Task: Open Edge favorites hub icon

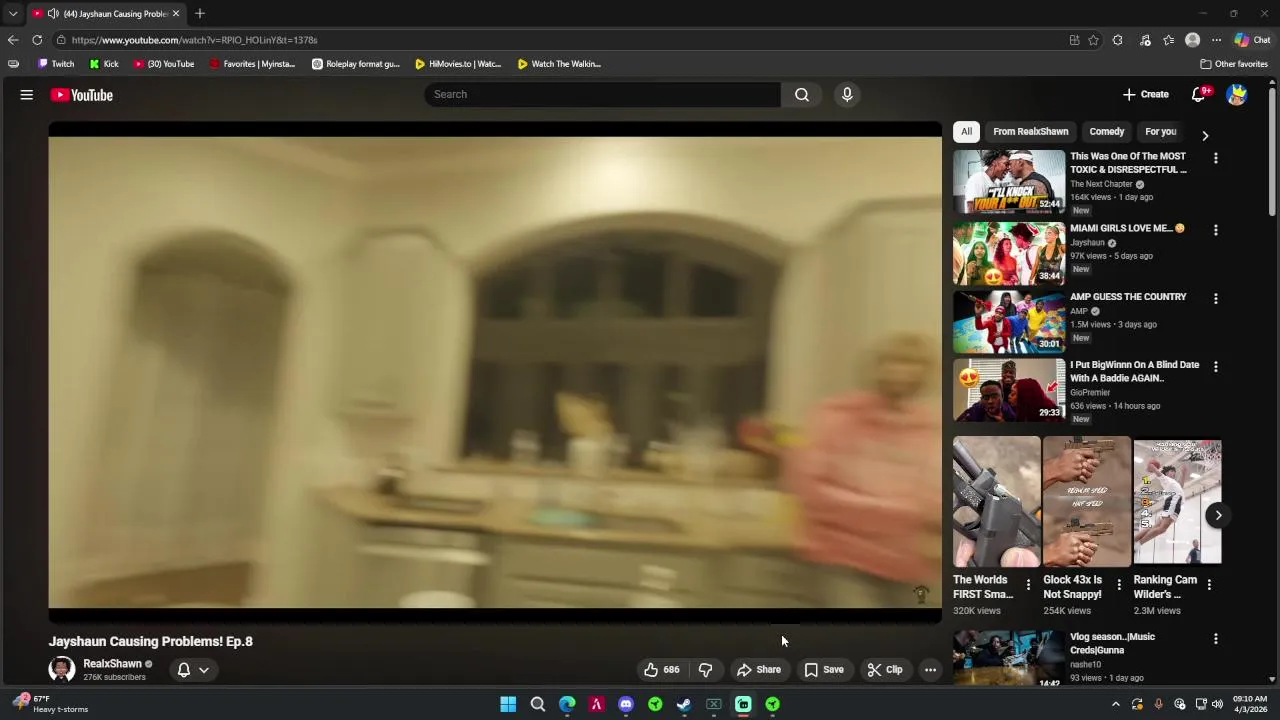Action: click(1169, 40)
